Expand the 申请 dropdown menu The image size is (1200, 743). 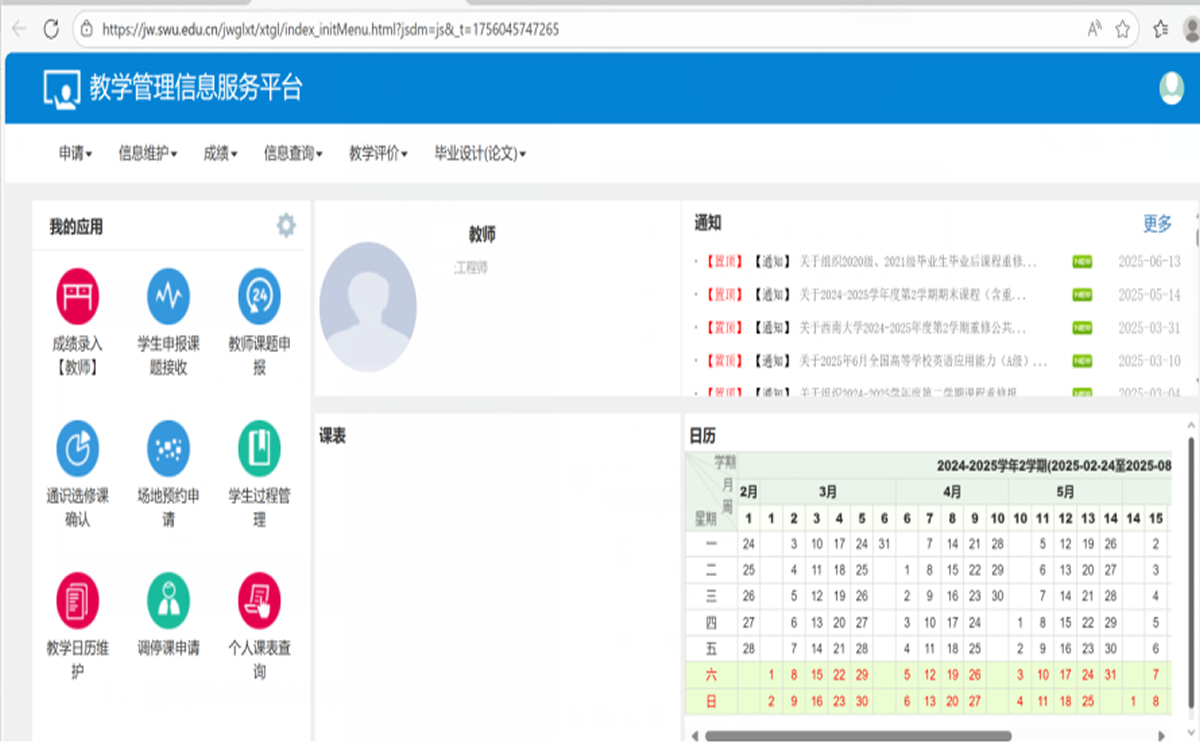coord(71,153)
